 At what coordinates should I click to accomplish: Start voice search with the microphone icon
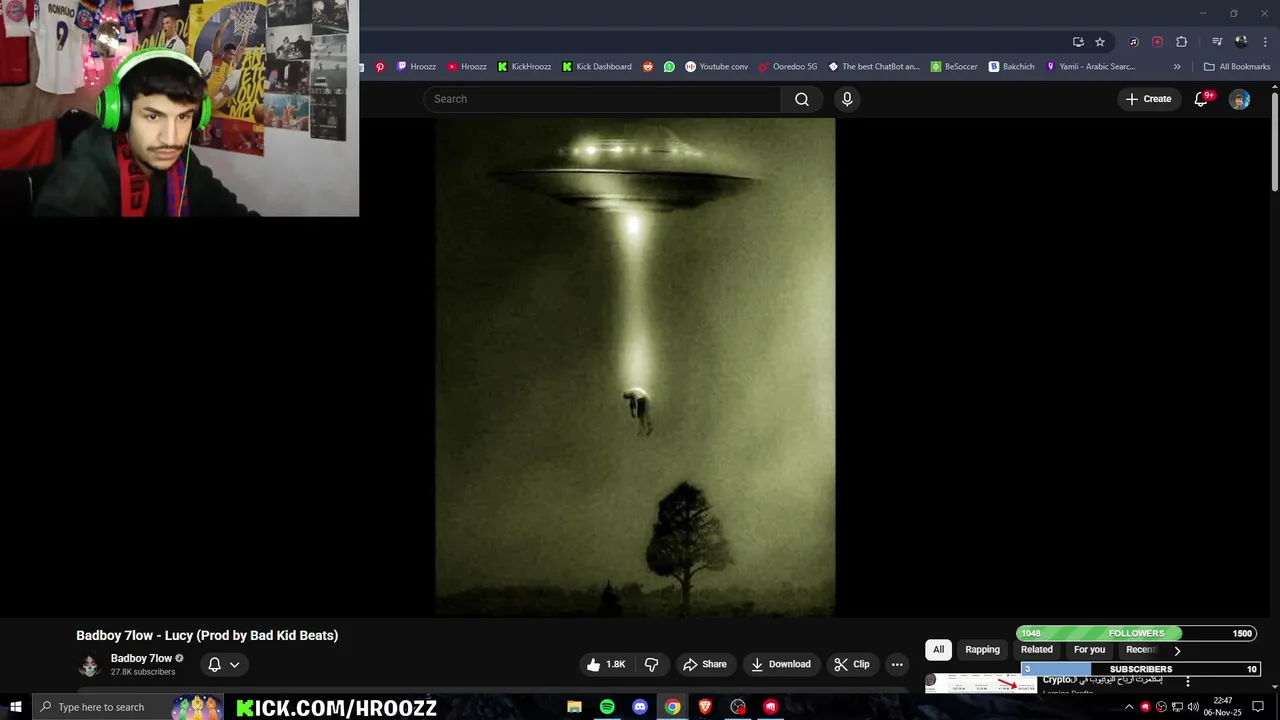(x=847, y=99)
